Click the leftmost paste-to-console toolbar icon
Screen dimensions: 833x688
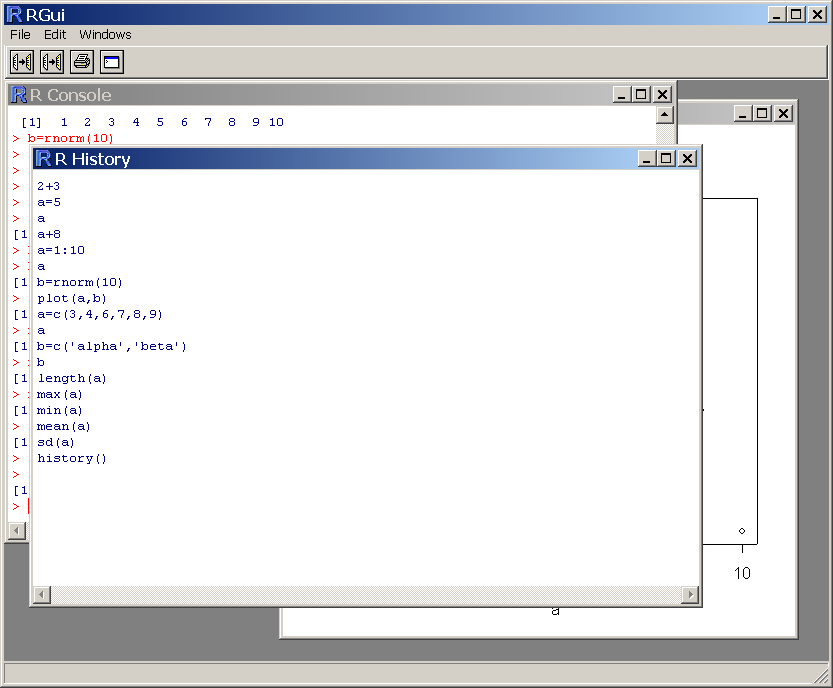22,62
